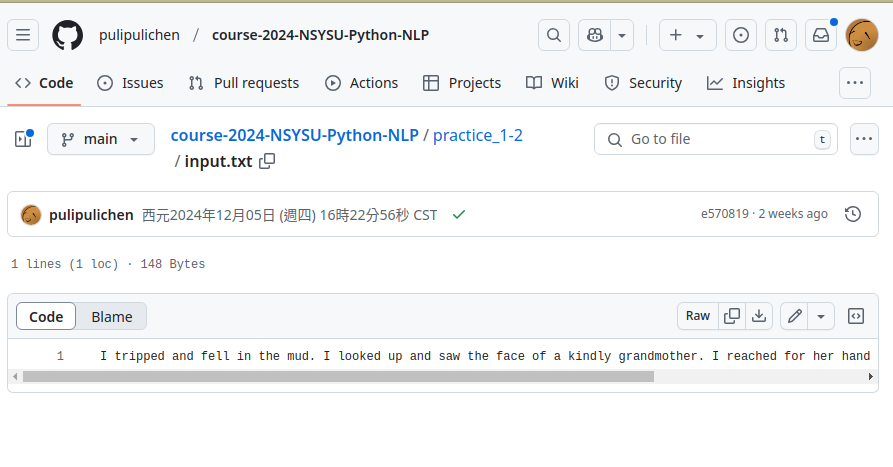Download the raw file
The image size is (893, 467).
pyautogui.click(x=759, y=316)
